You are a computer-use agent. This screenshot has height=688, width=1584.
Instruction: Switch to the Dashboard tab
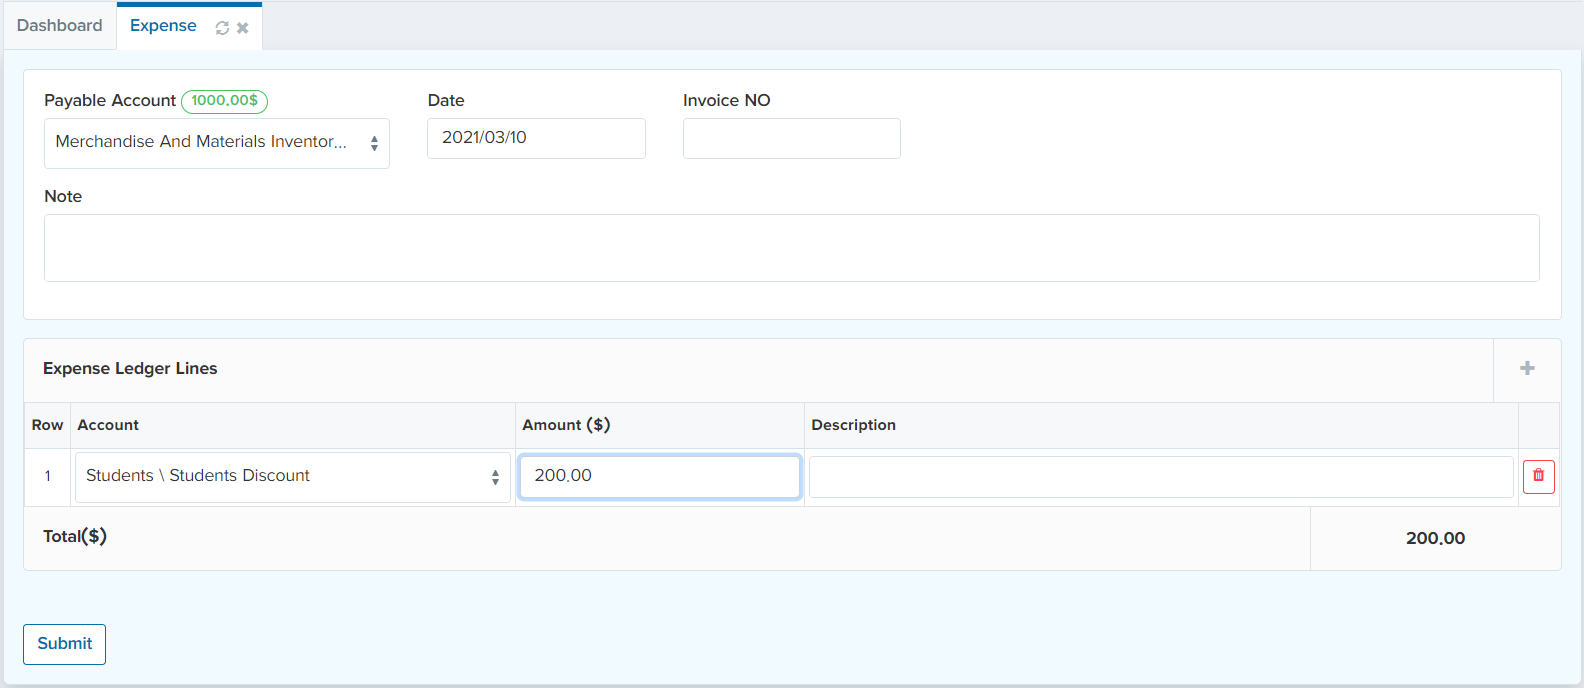[59, 26]
